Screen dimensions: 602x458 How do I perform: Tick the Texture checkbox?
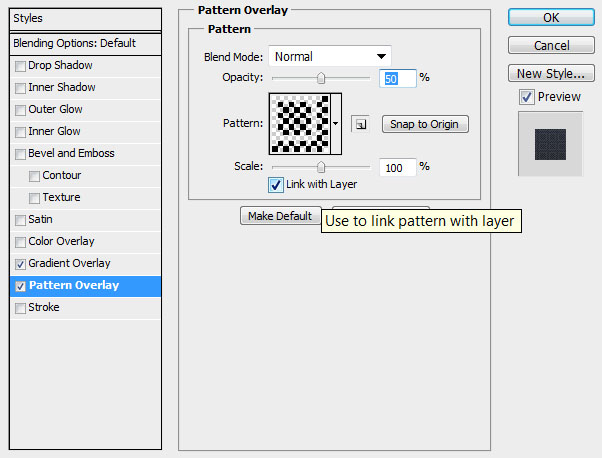tap(34, 198)
